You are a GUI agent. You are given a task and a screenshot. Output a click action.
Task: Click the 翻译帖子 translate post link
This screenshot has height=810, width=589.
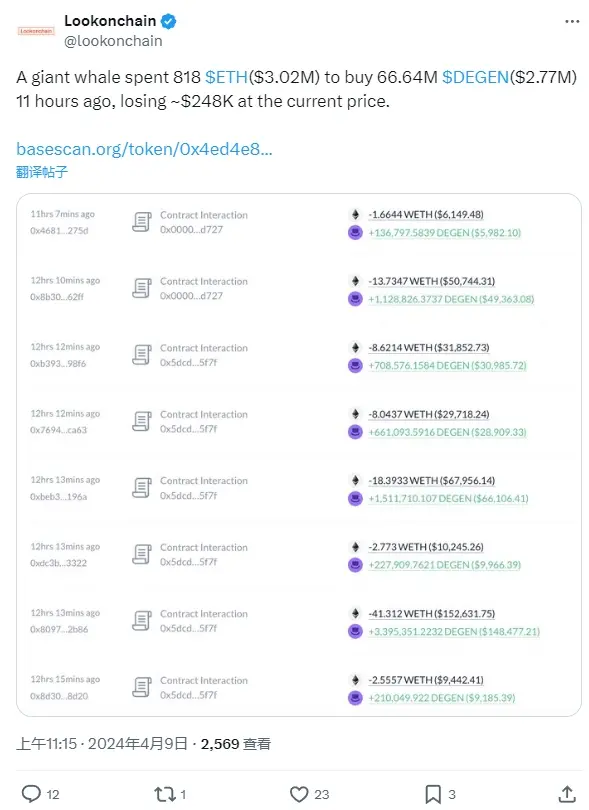click(x=42, y=172)
